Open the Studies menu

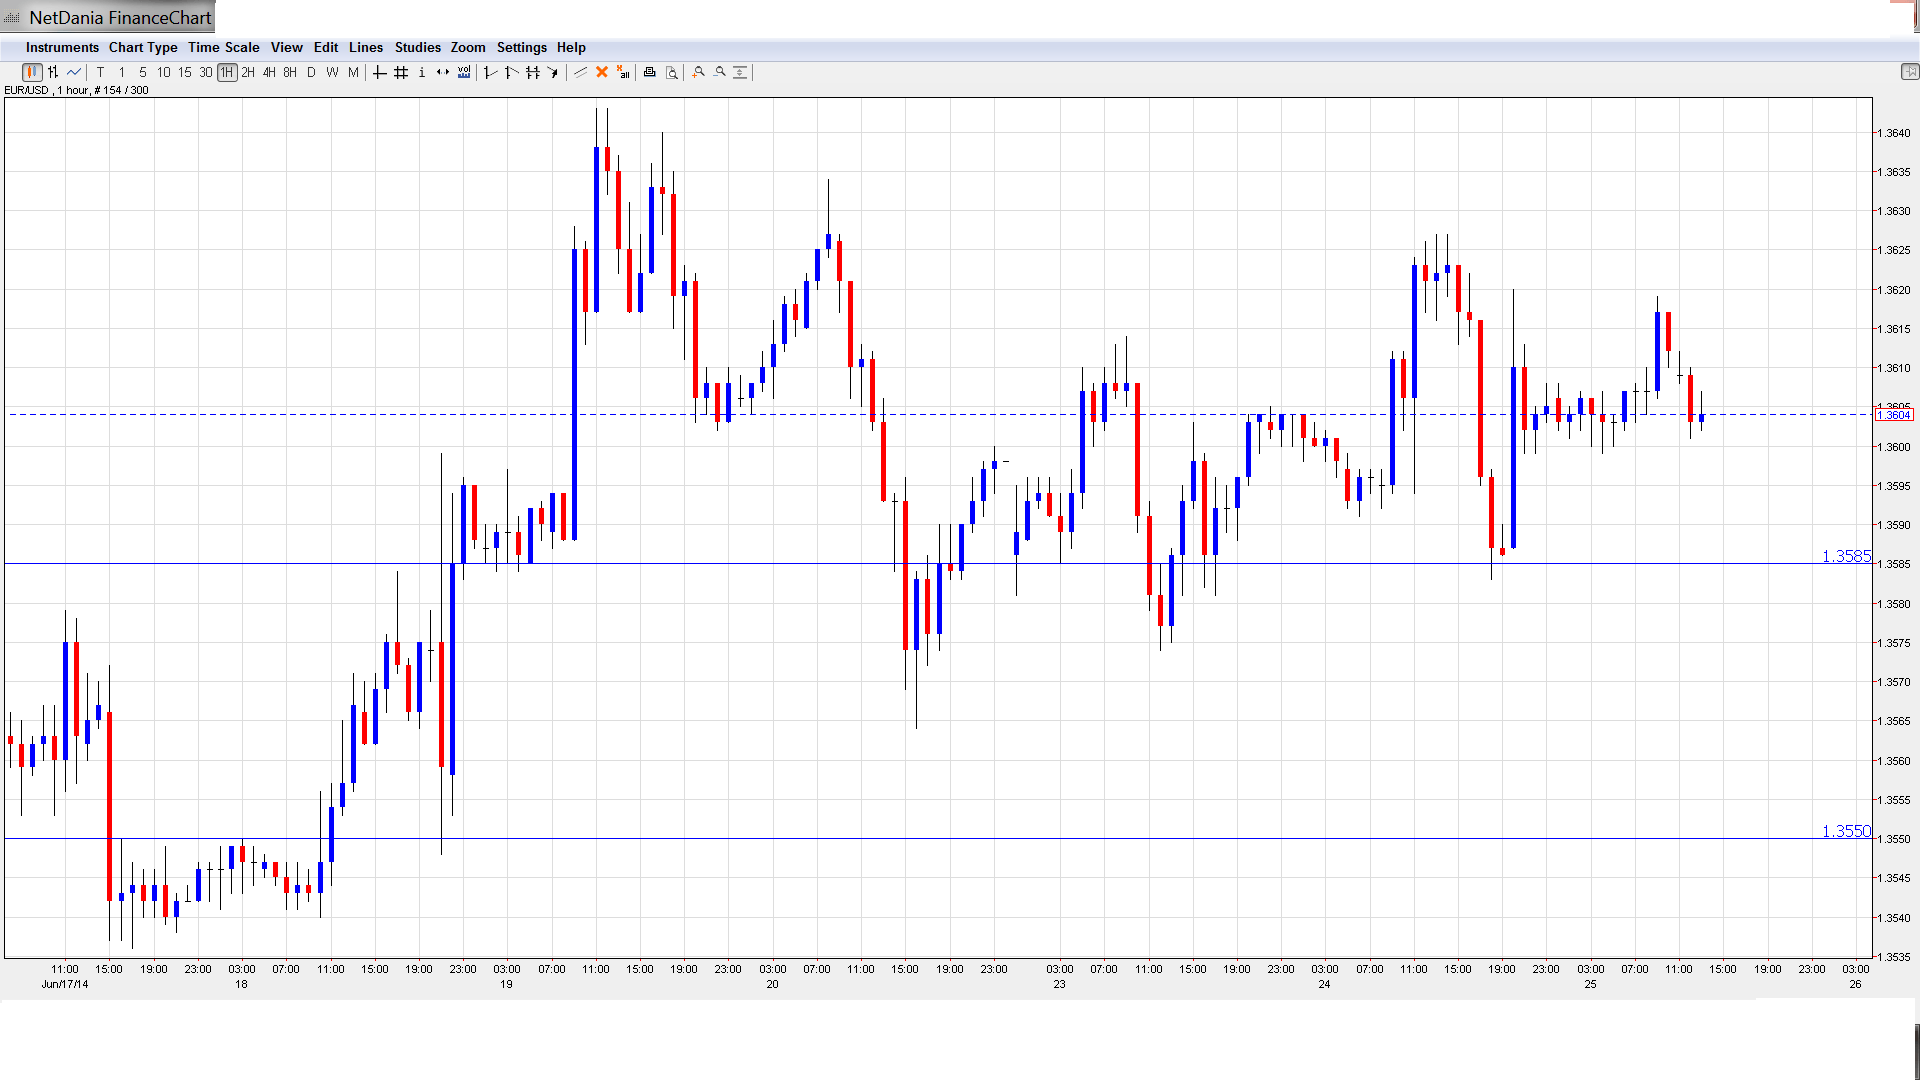[x=417, y=47]
